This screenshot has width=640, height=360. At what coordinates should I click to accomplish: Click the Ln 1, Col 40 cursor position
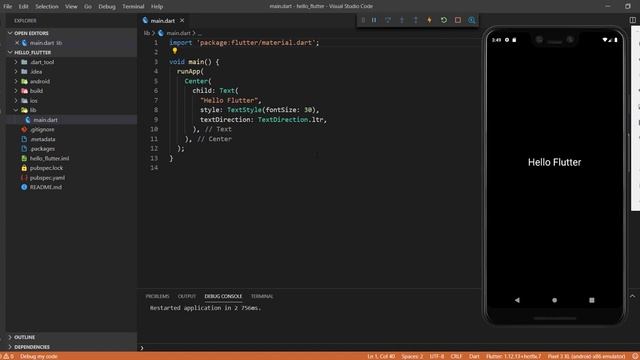(381, 356)
